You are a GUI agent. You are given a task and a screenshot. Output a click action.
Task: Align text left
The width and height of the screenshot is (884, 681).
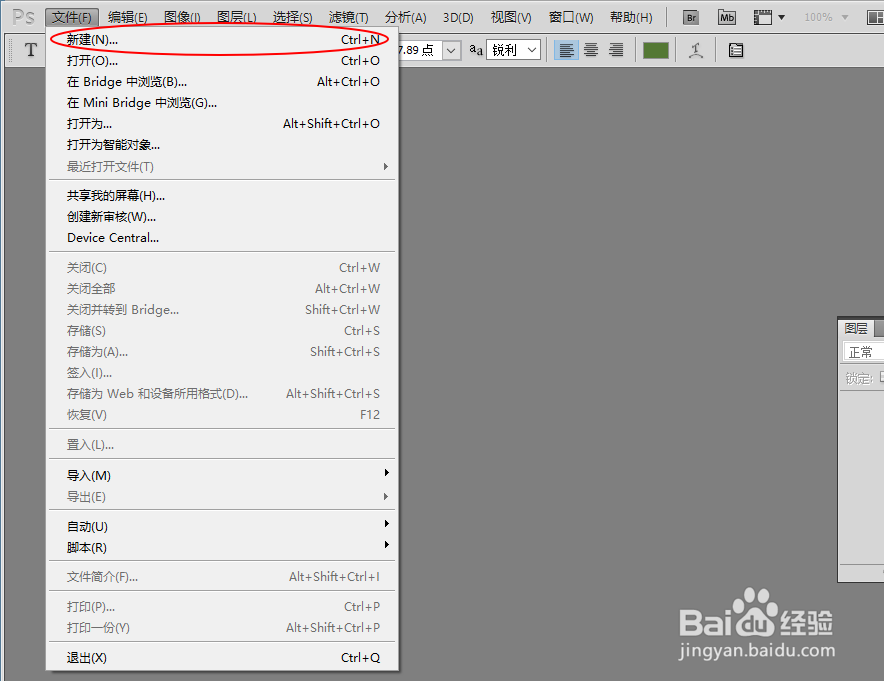pyautogui.click(x=566, y=51)
